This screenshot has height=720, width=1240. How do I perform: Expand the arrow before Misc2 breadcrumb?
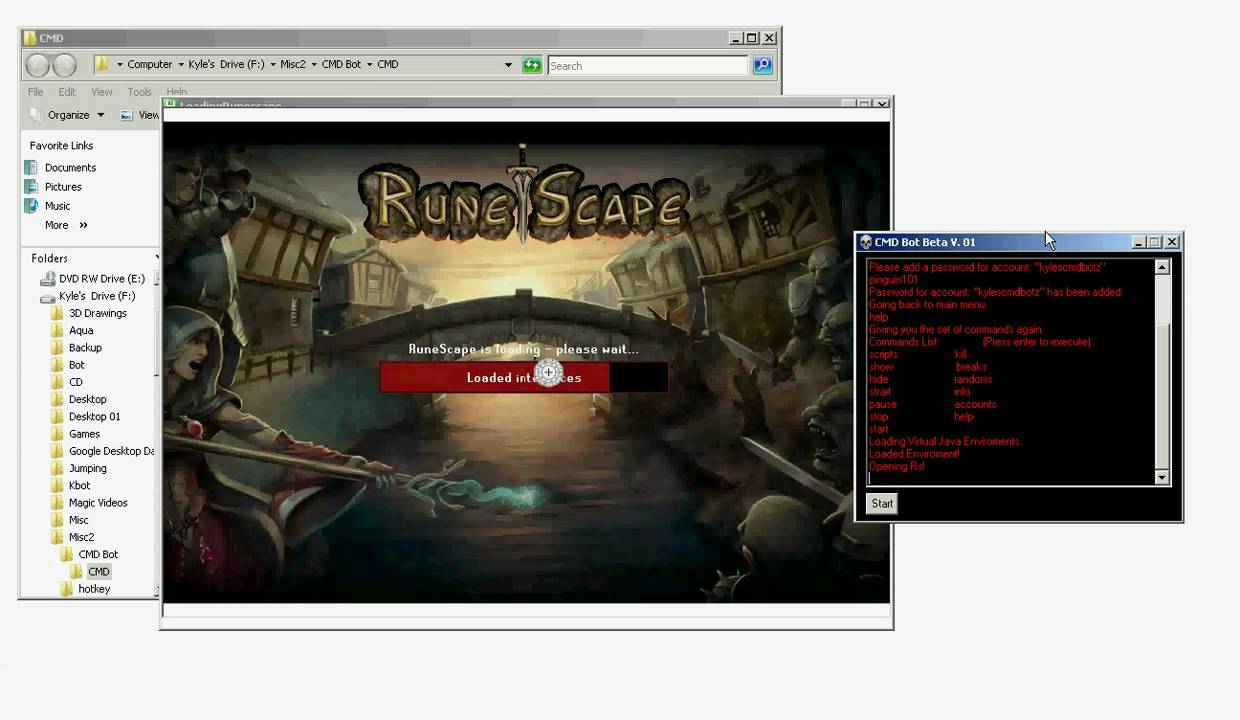coord(273,65)
